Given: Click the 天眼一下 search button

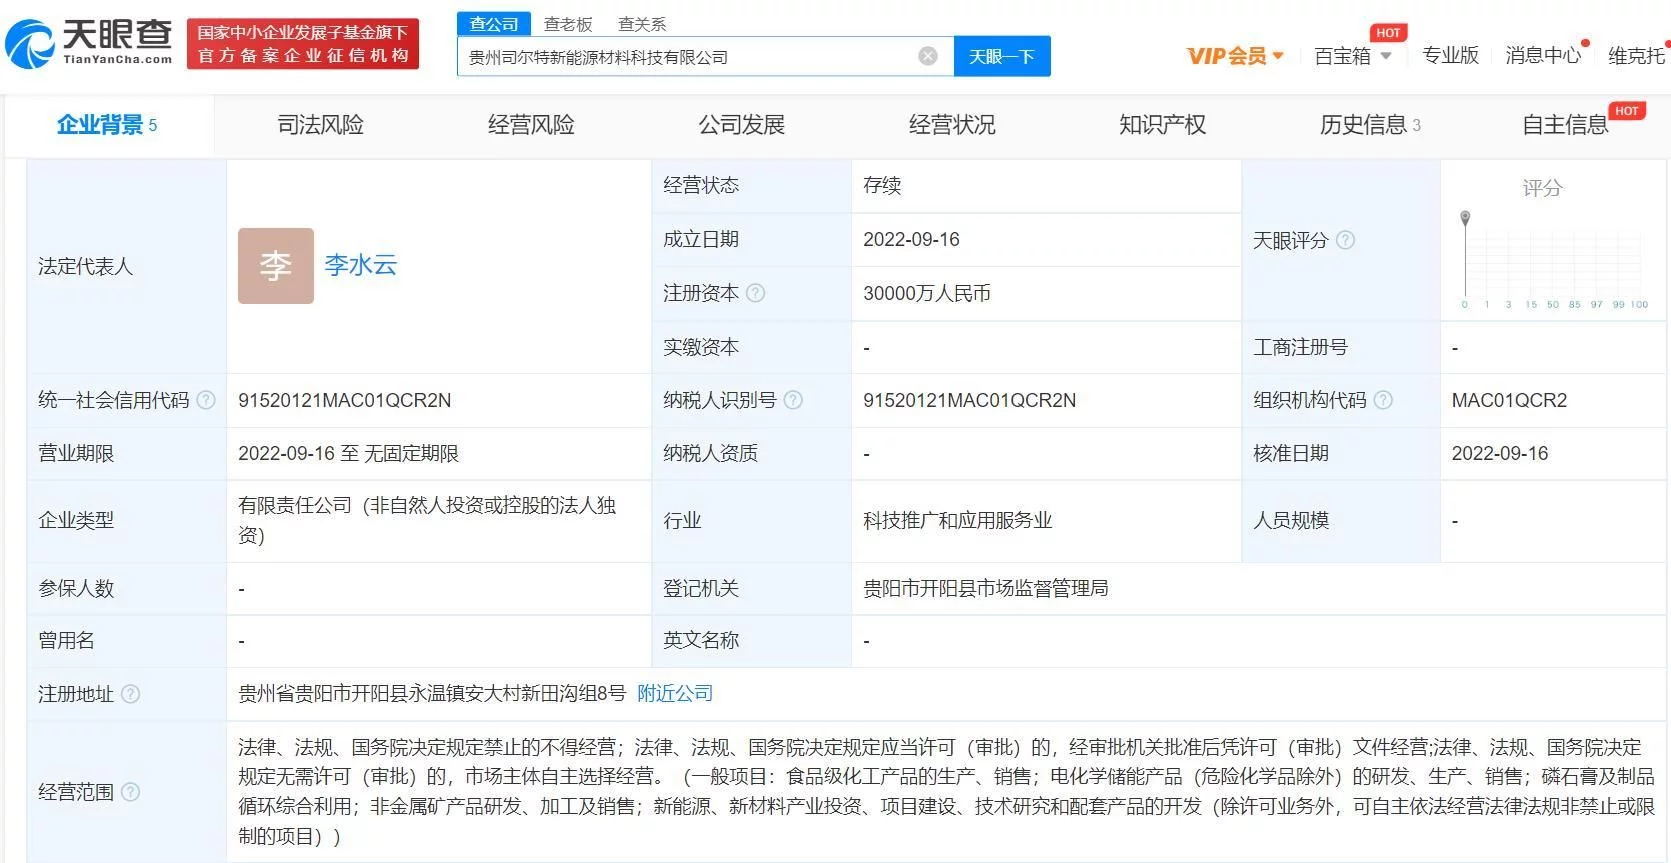Looking at the screenshot, I should pyautogui.click(x=1002, y=56).
